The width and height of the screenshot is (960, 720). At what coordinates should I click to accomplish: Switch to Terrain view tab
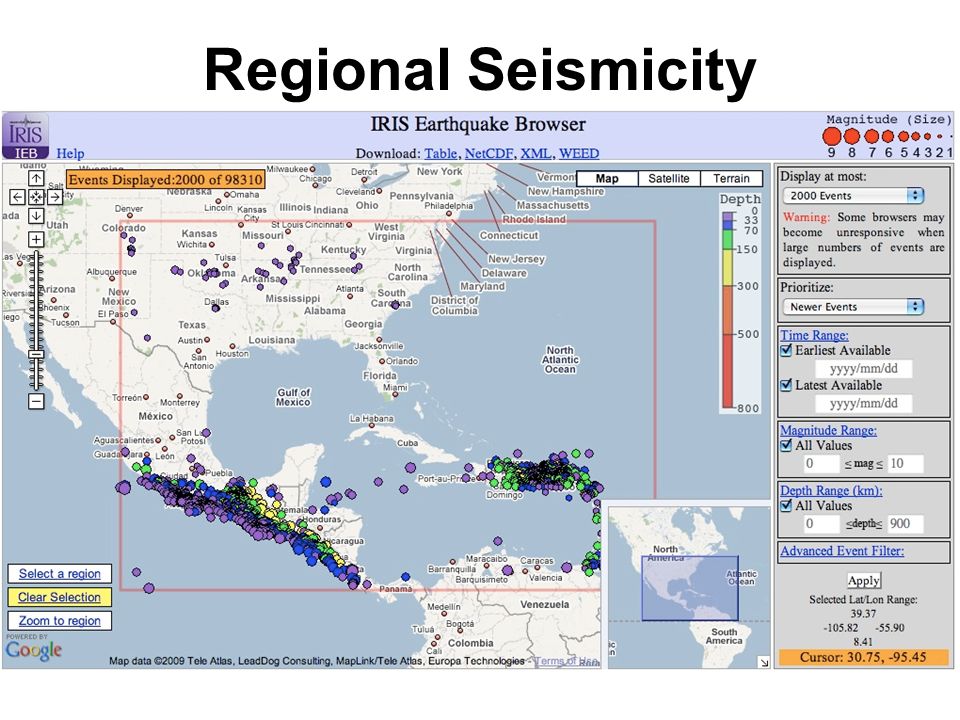coord(731,179)
